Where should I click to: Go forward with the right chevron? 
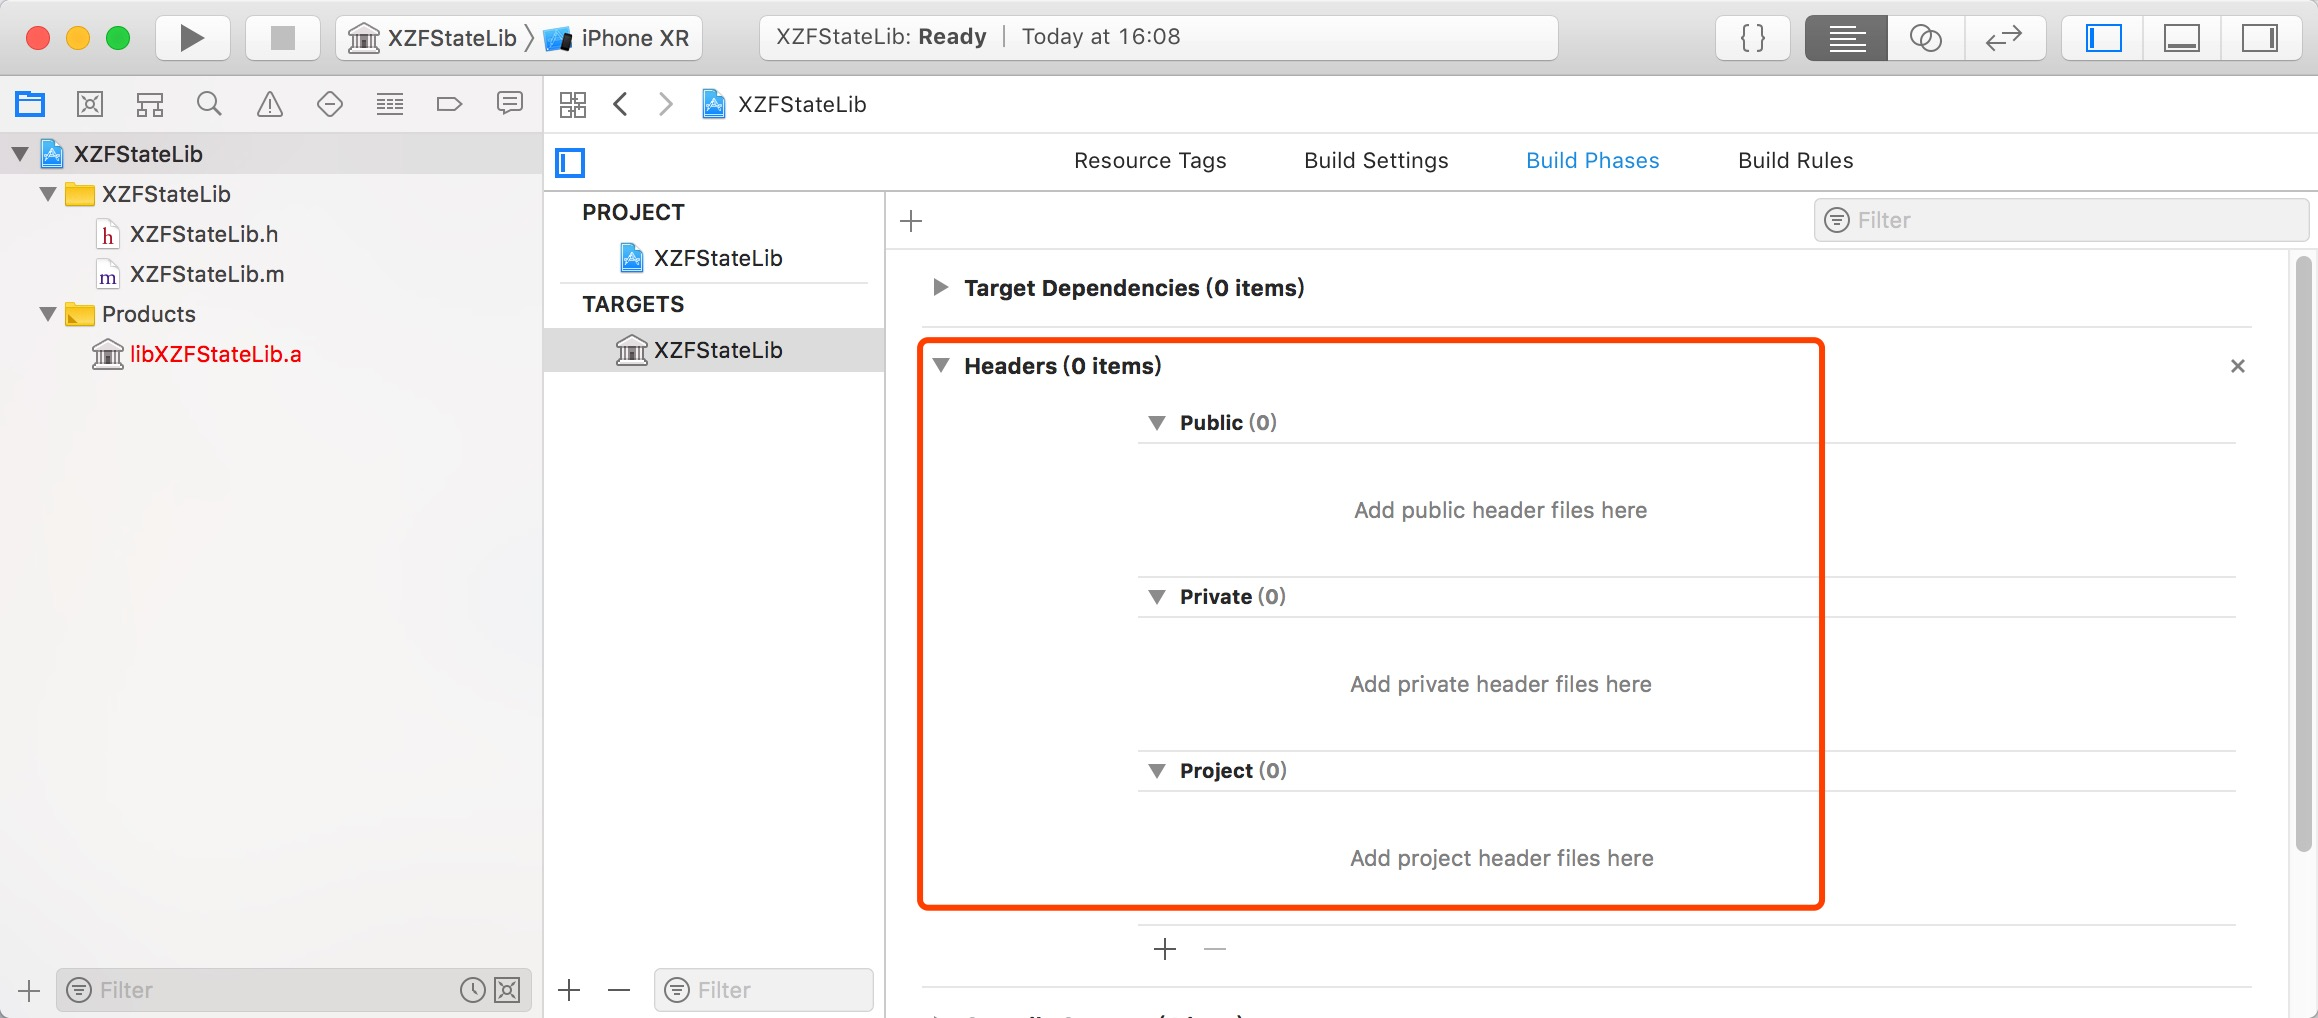click(666, 105)
